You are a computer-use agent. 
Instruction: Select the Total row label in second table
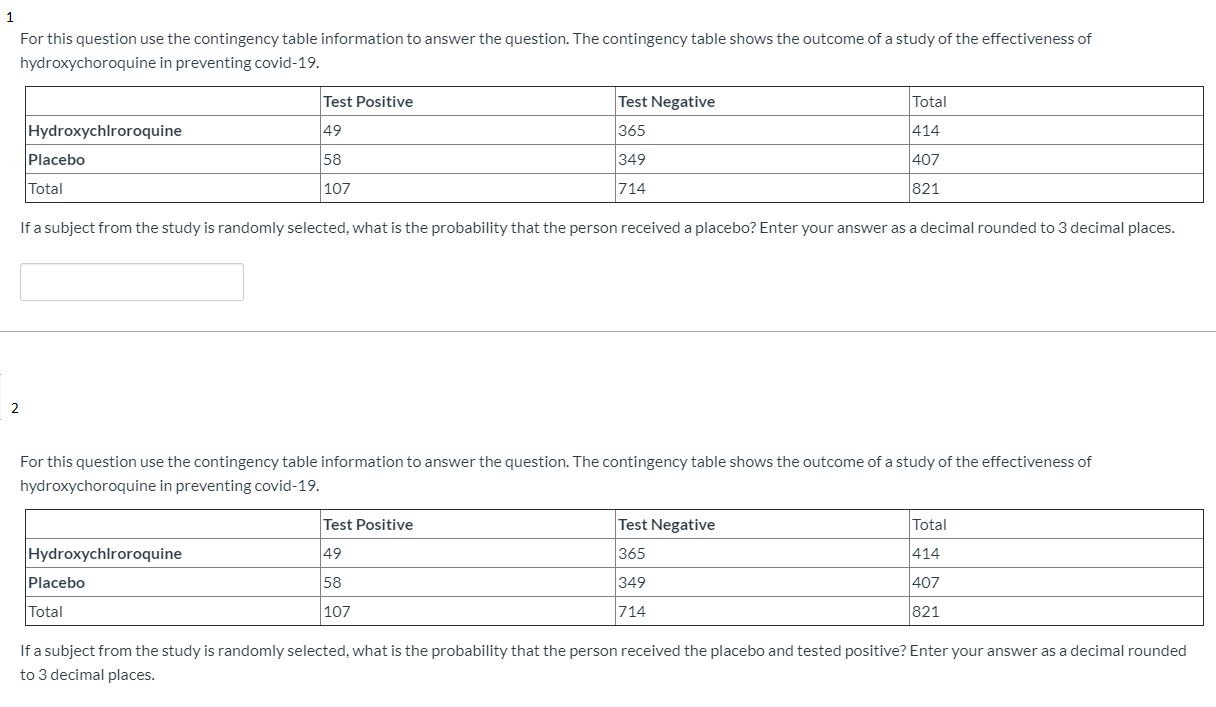tap(47, 611)
